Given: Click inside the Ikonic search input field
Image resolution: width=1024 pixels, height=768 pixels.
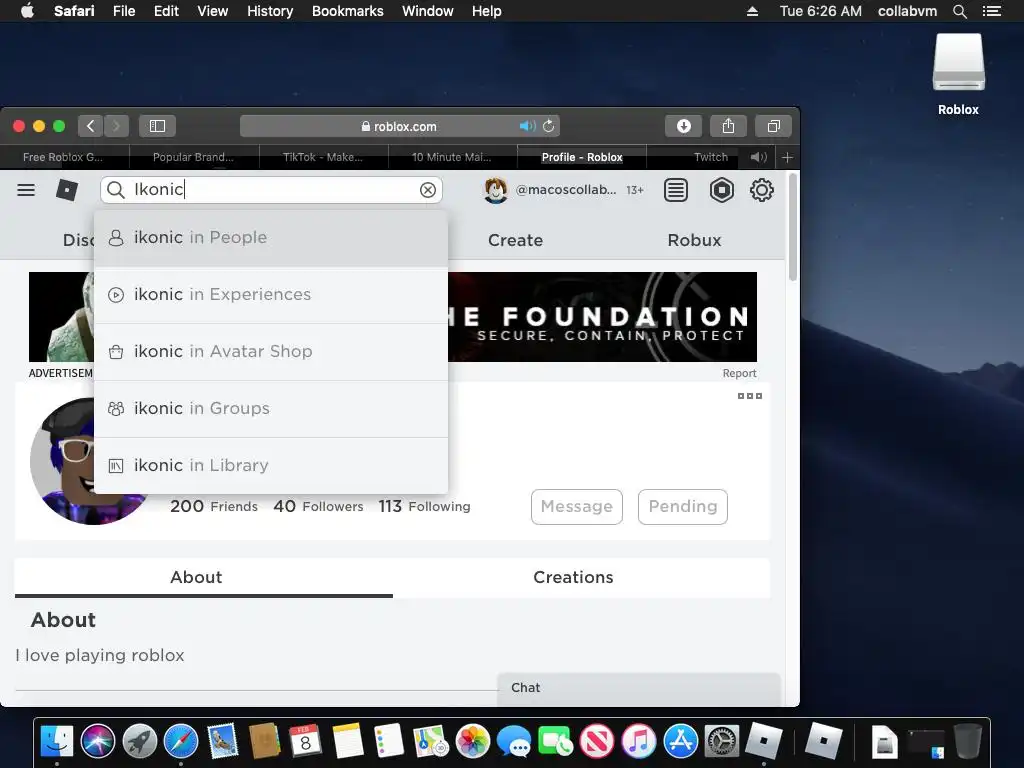Looking at the screenshot, I should [x=271, y=190].
